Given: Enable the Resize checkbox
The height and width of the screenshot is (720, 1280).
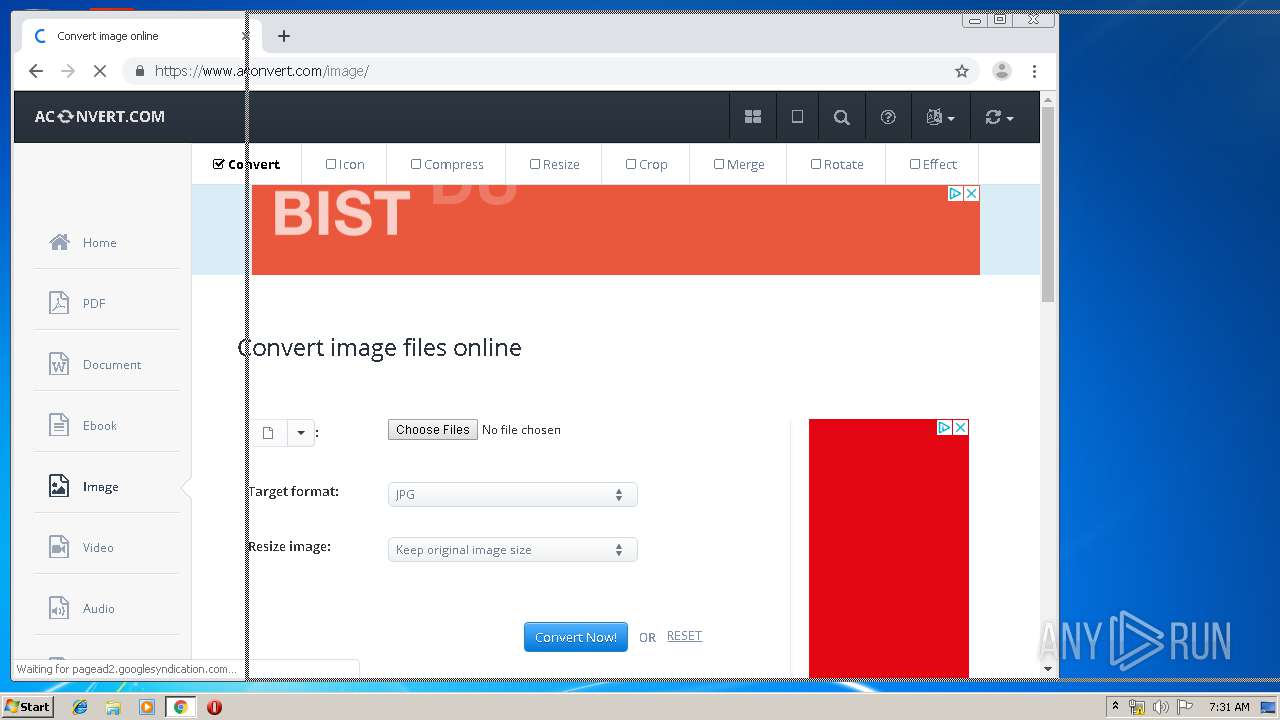Looking at the screenshot, I should coord(535,164).
